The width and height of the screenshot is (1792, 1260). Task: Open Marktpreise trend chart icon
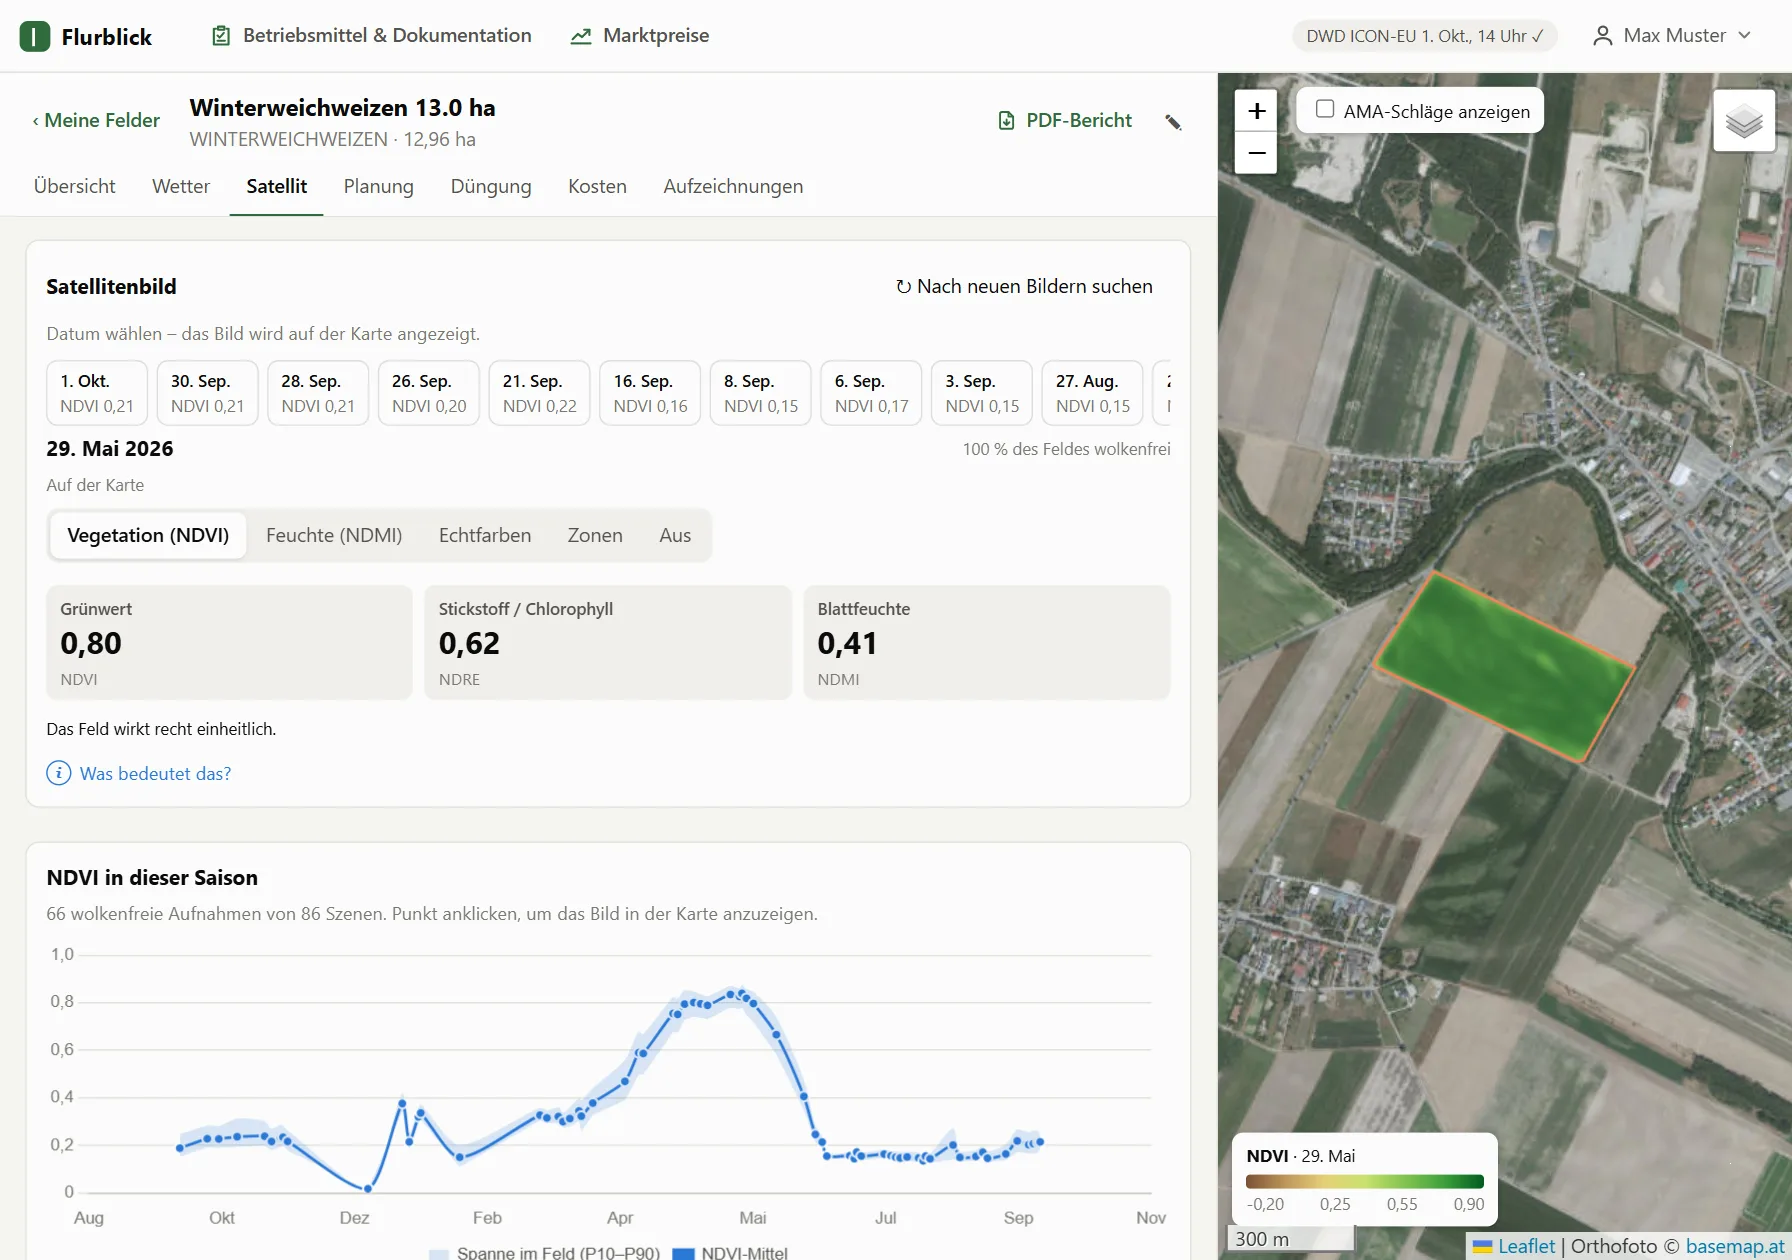(x=581, y=36)
